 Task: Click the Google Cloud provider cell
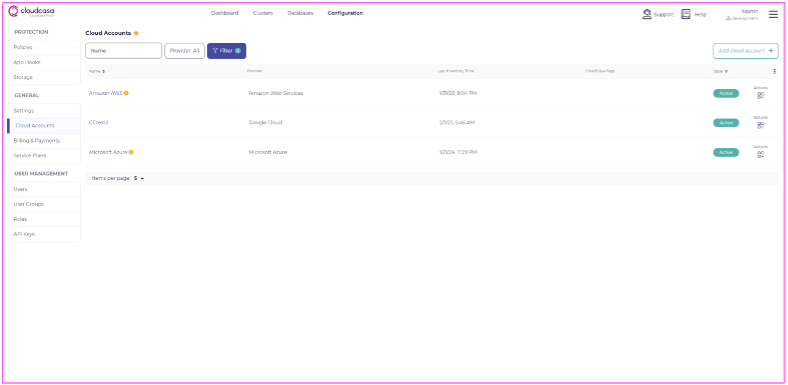tap(265, 123)
